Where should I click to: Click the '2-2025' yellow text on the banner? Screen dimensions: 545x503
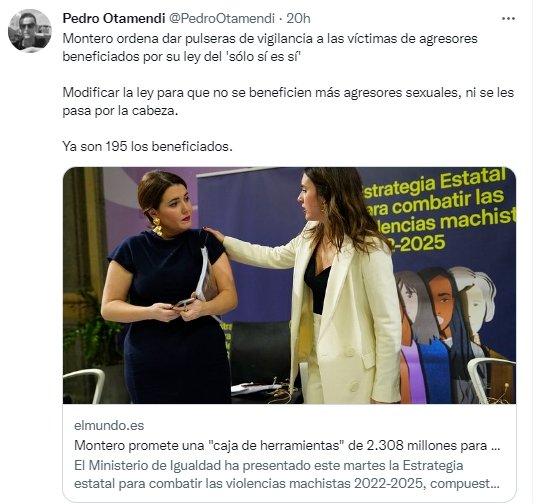point(419,243)
